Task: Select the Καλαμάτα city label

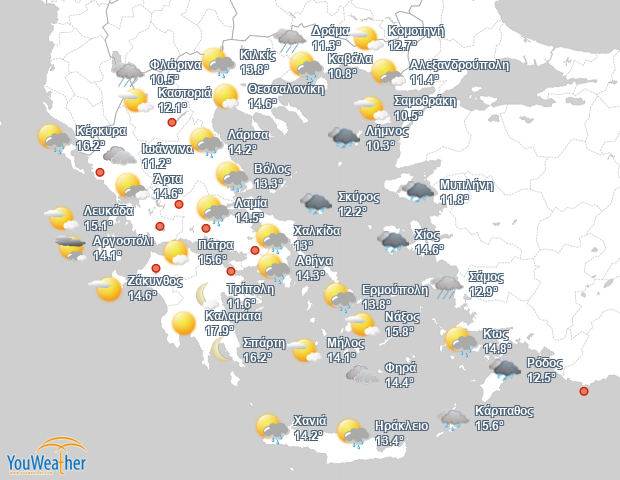Action: tap(233, 316)
